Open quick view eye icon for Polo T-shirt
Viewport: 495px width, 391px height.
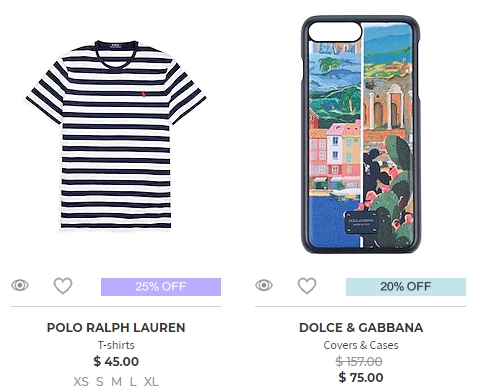pos(20,285)
